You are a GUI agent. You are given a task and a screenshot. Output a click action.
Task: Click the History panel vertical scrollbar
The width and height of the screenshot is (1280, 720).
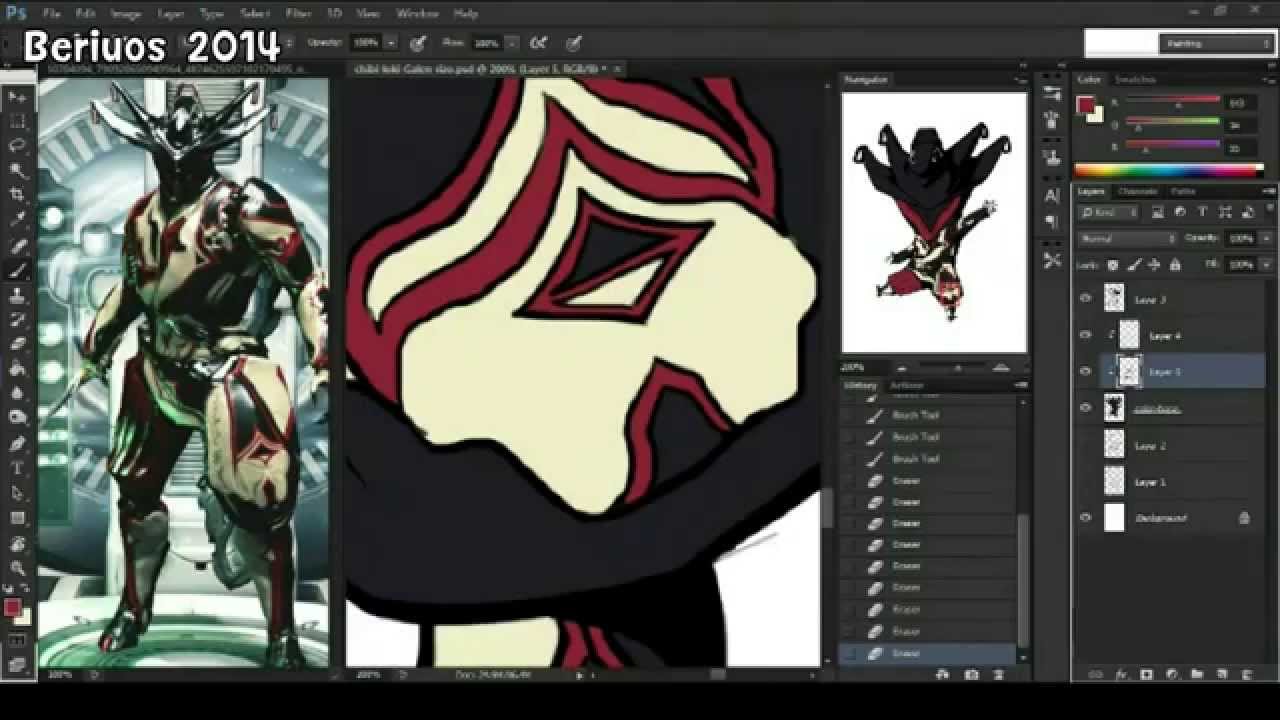[x=1022, y=580]
